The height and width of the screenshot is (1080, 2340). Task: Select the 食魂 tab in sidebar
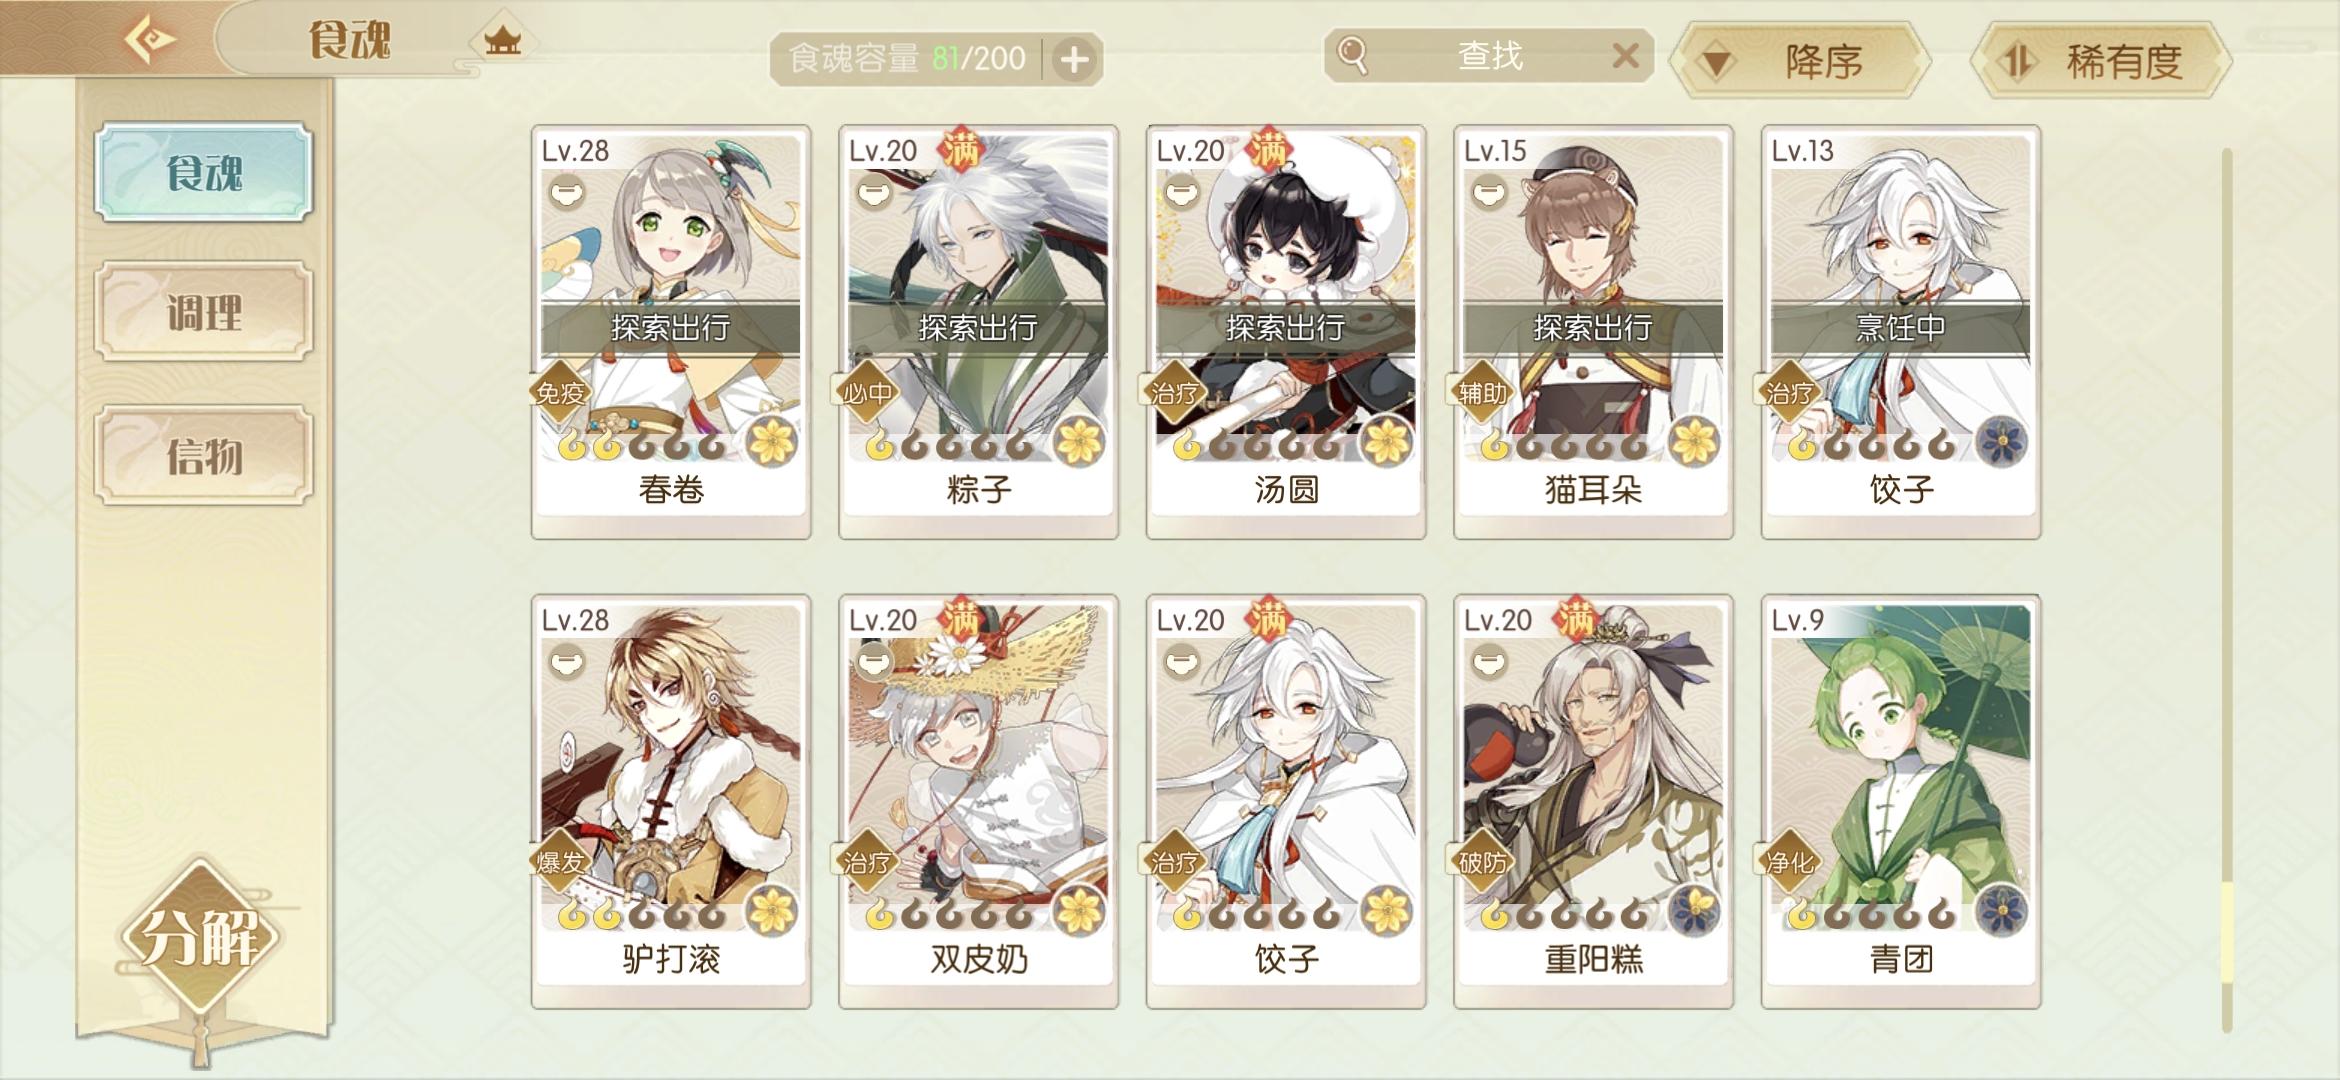(204, 172)
